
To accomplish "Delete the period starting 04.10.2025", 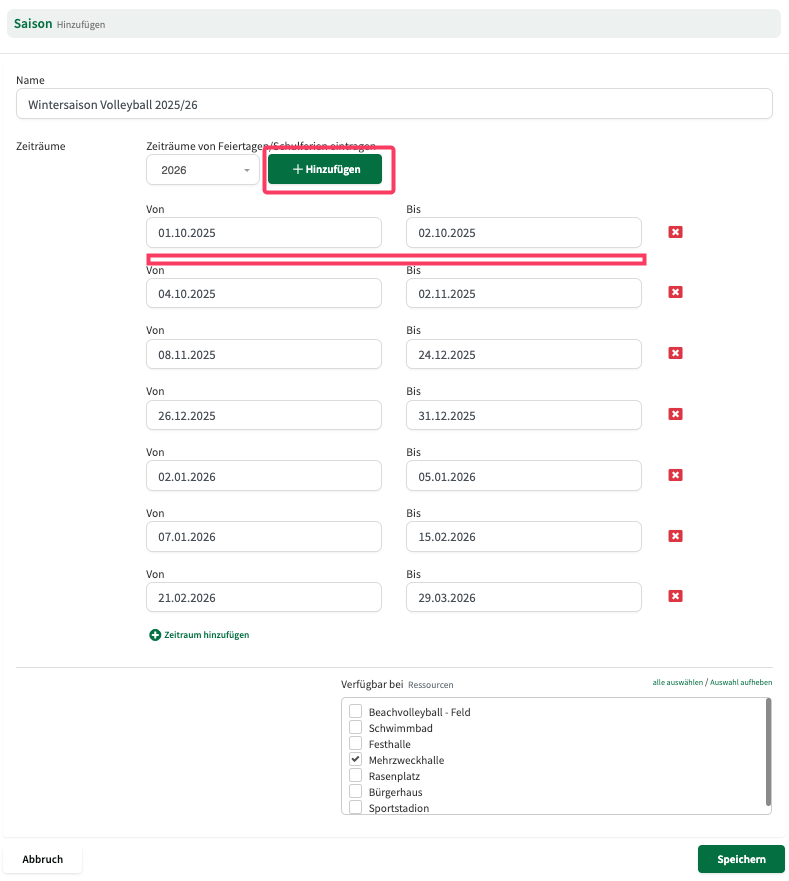I will 675,292.
